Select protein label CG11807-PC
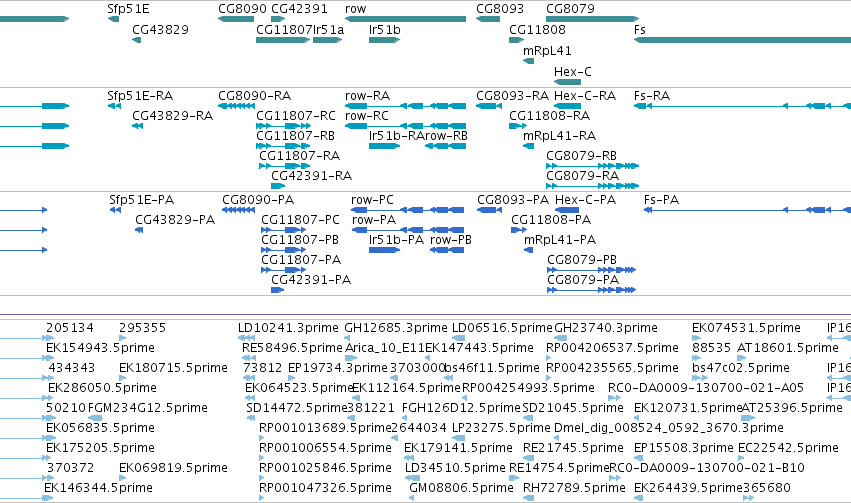 coord(300,220)
